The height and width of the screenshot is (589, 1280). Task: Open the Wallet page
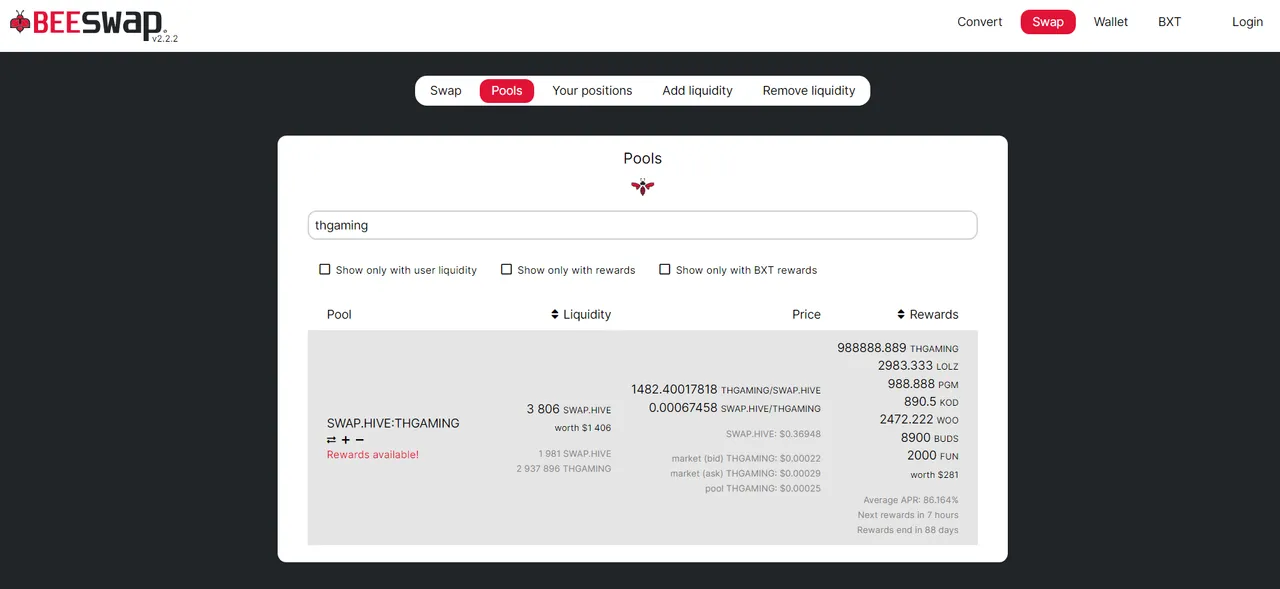pyautogui.click(x=1111, y=22)
